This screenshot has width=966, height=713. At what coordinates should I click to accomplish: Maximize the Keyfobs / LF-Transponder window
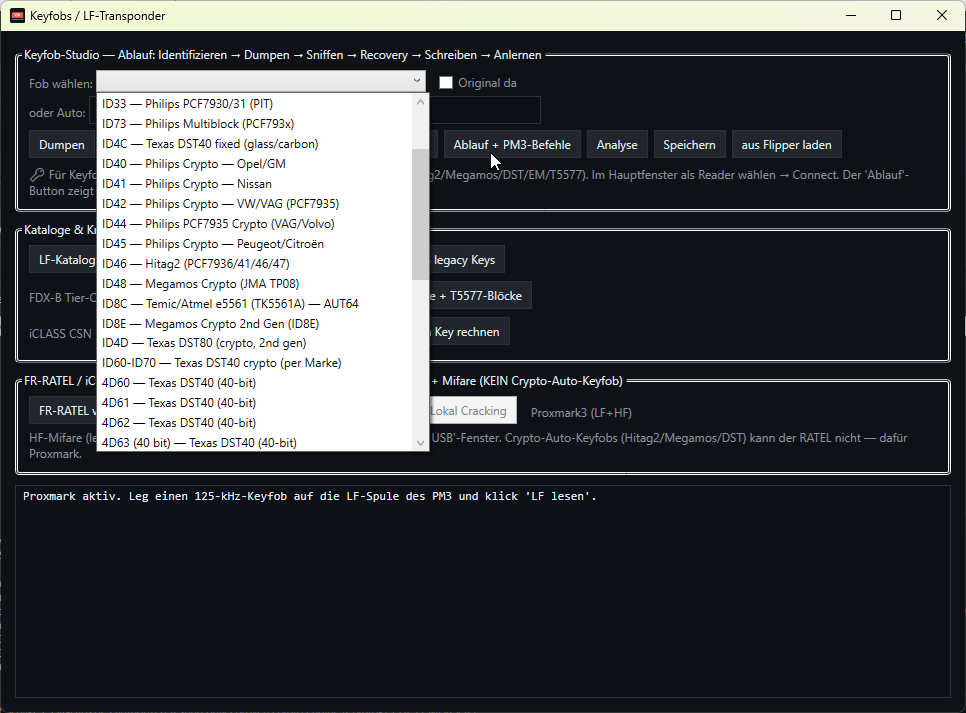click(896, 15)
